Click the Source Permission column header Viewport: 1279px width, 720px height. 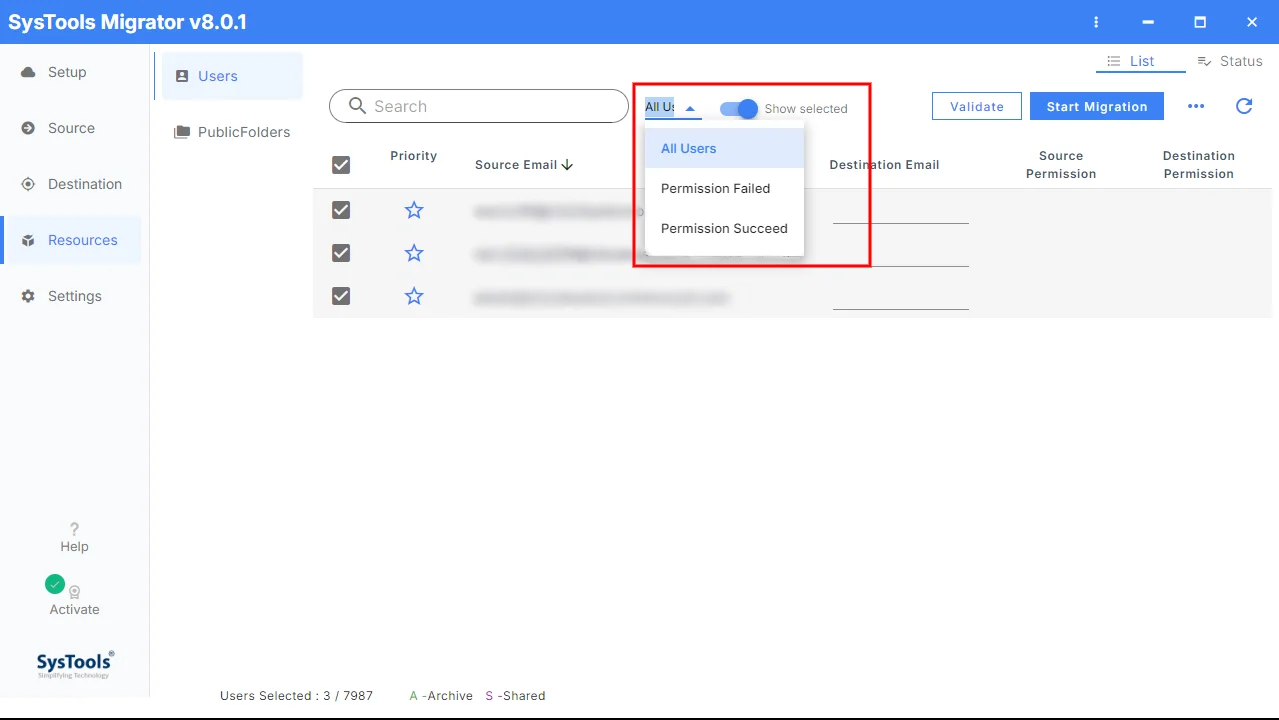pyautogui.click(x=1061, y=165)
